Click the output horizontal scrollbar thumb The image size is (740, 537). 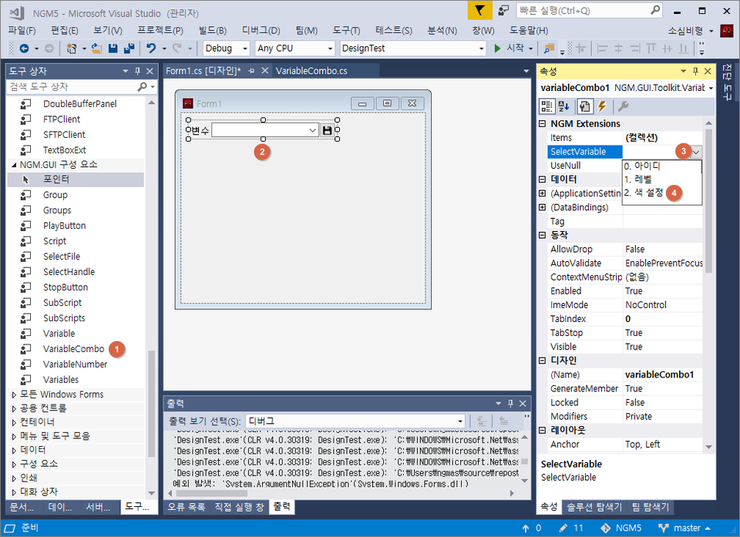tap(211, 494)
